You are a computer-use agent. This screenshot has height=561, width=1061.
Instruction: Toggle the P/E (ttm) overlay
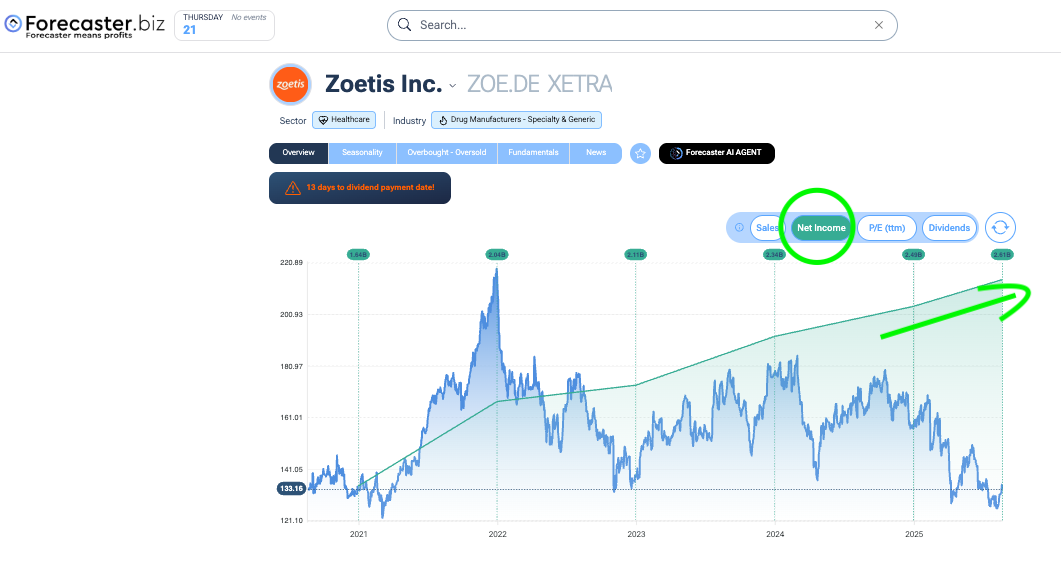point(886,228)
